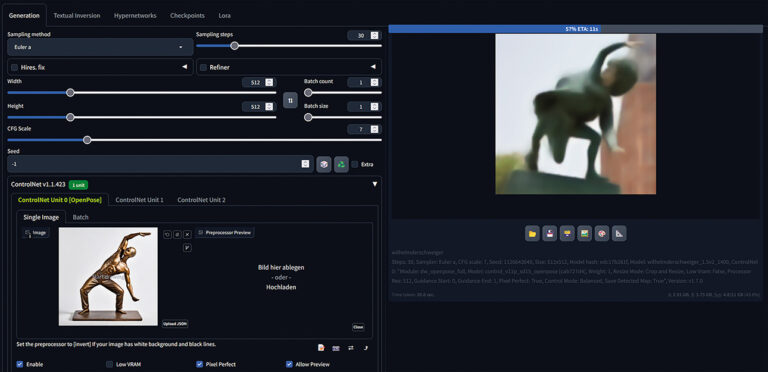Viewport: 768px width, 372px height.
Task: Expand the Hires. fix section arrow
Action: click(185, 67)
